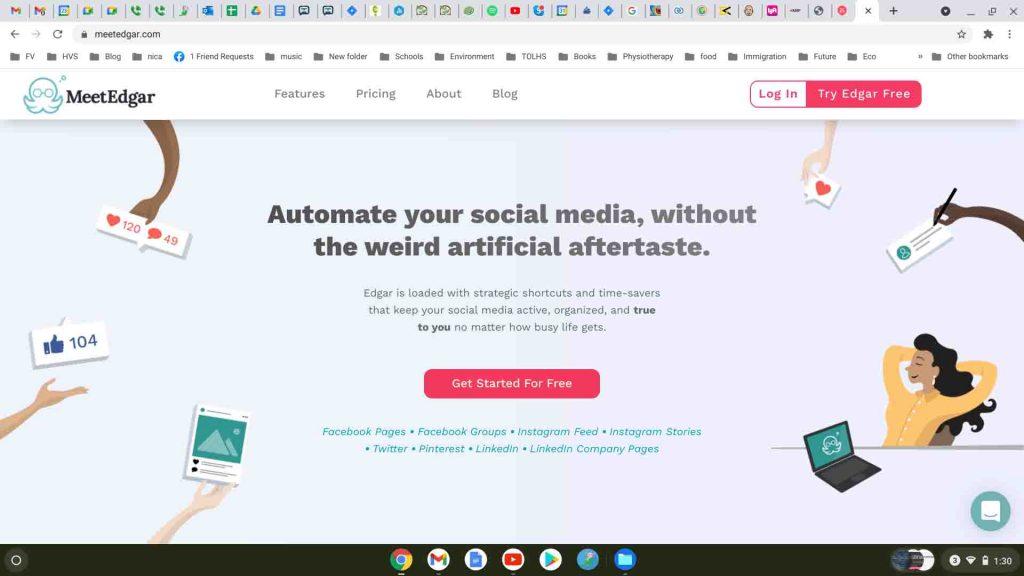The height and width of the screenshot is (576, 1024).
Task: Open the Gmail app in the shelf
Action: (438, 559)
